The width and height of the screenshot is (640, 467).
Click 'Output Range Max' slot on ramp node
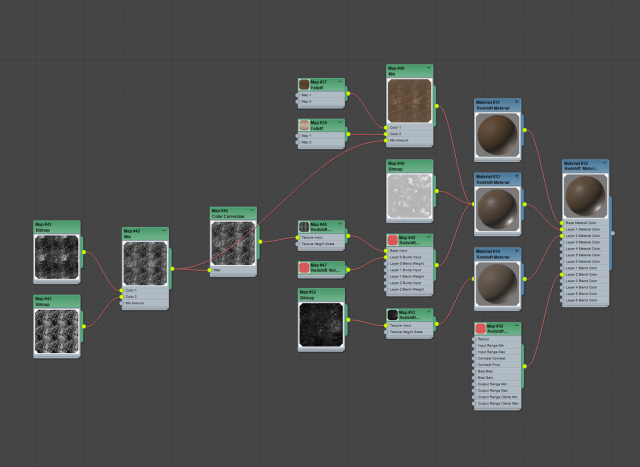pyautogui.click(x=498, y=391)
